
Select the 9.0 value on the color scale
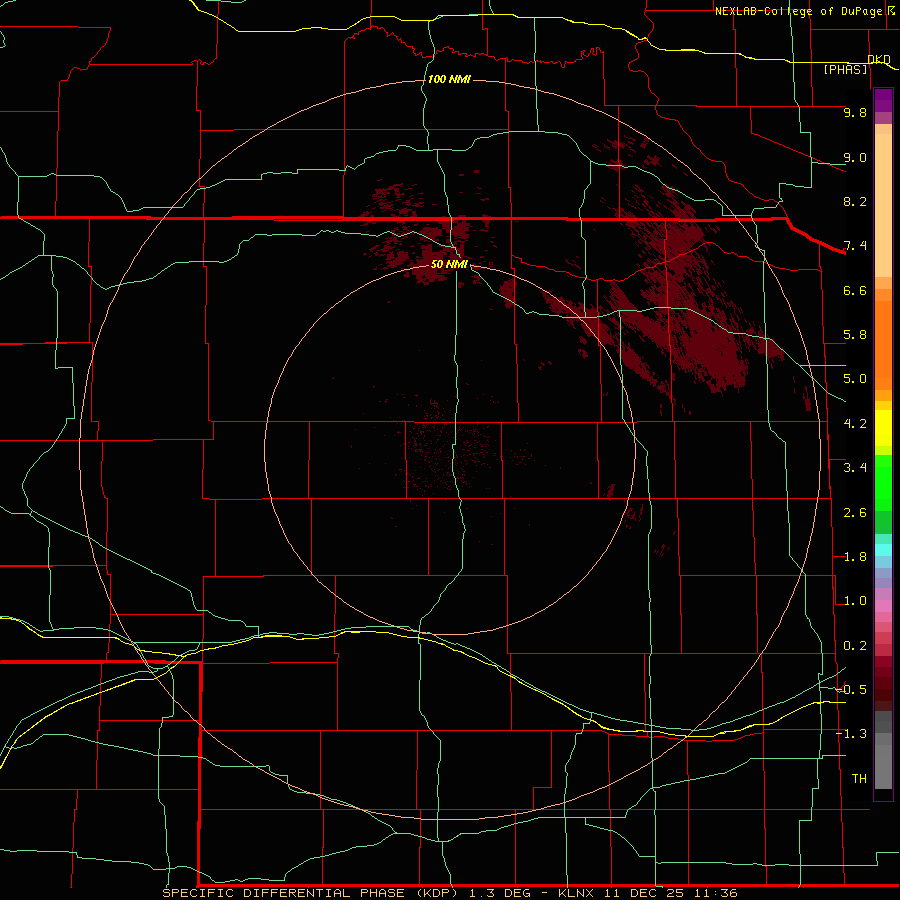(855, 157)
